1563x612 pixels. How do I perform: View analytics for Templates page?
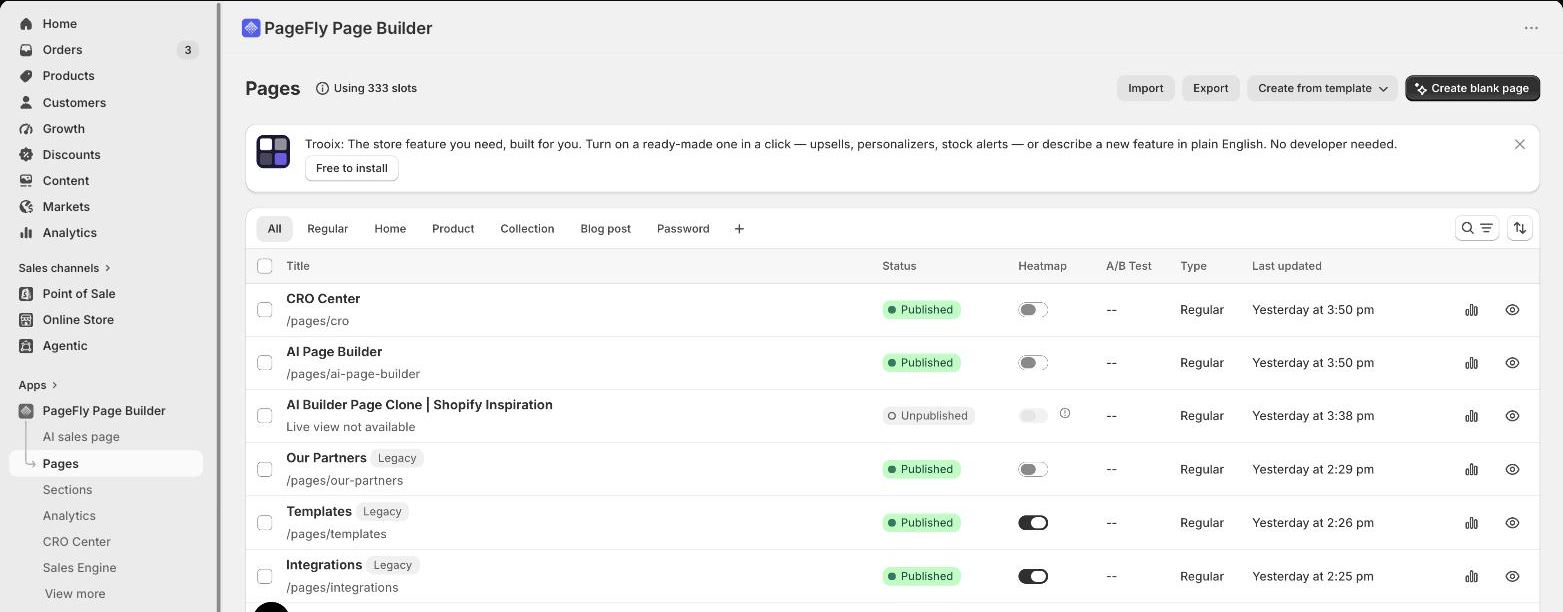pos(1471,523)
